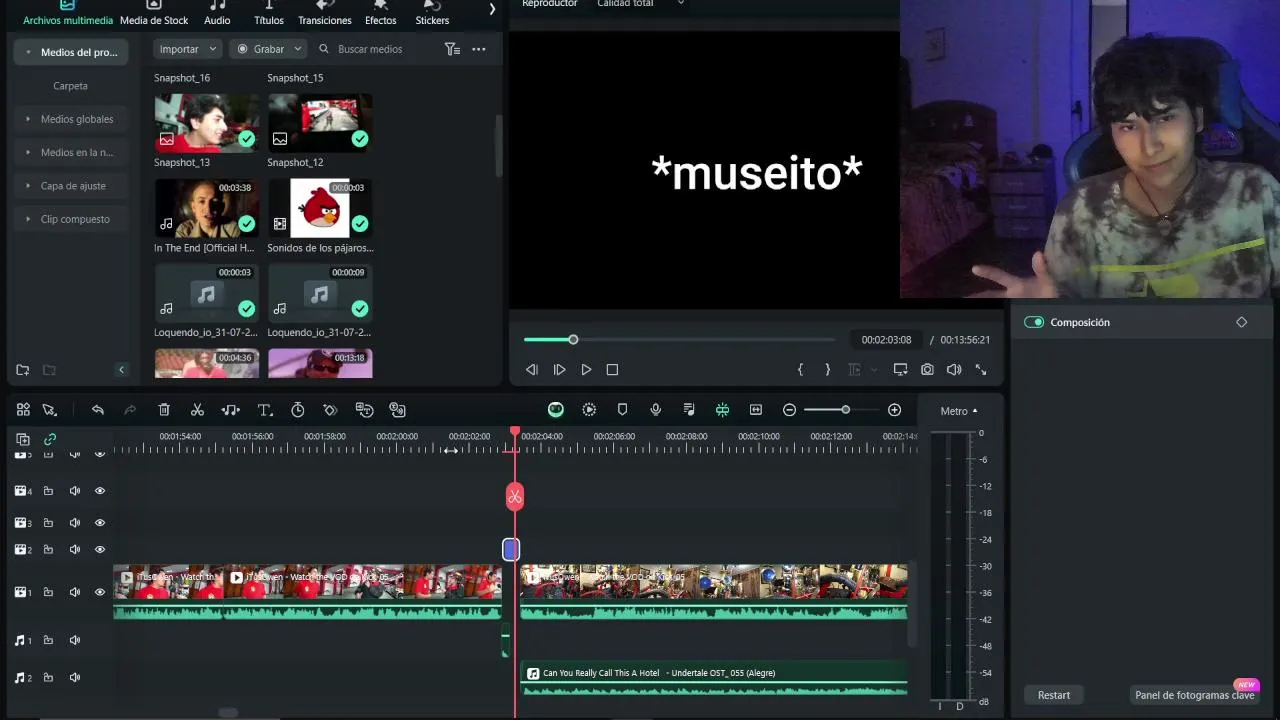Show more tabs with the right arrow
Image resolution: width=1280 pixels, height=720 pixels.
[492, 9]
